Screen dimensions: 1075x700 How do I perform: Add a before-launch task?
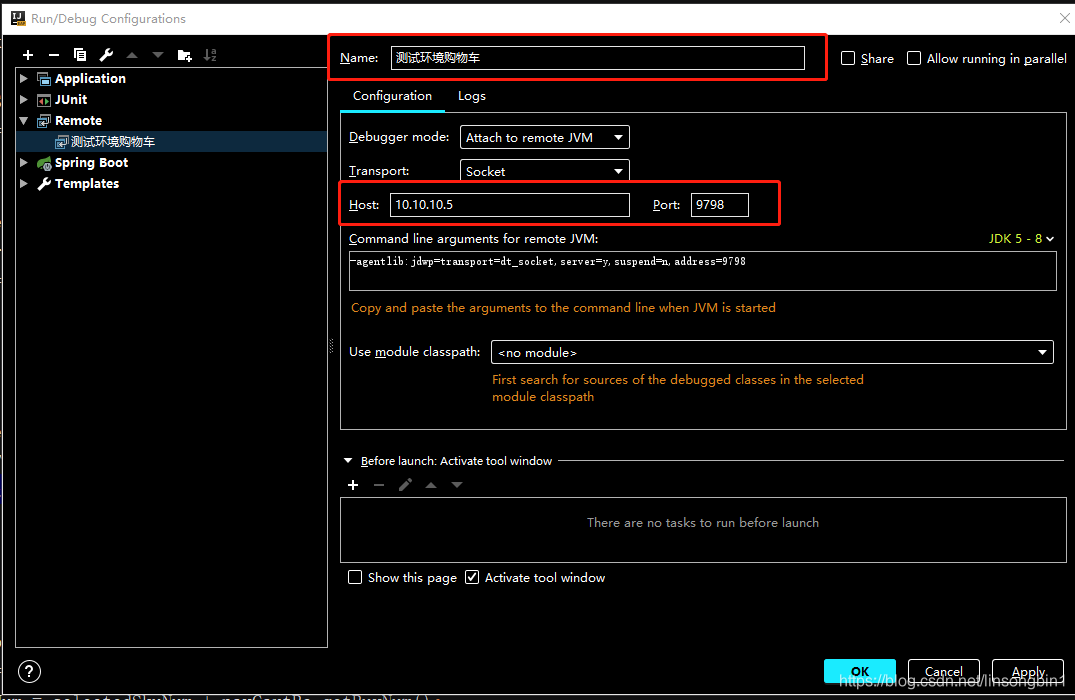[353, 485]
